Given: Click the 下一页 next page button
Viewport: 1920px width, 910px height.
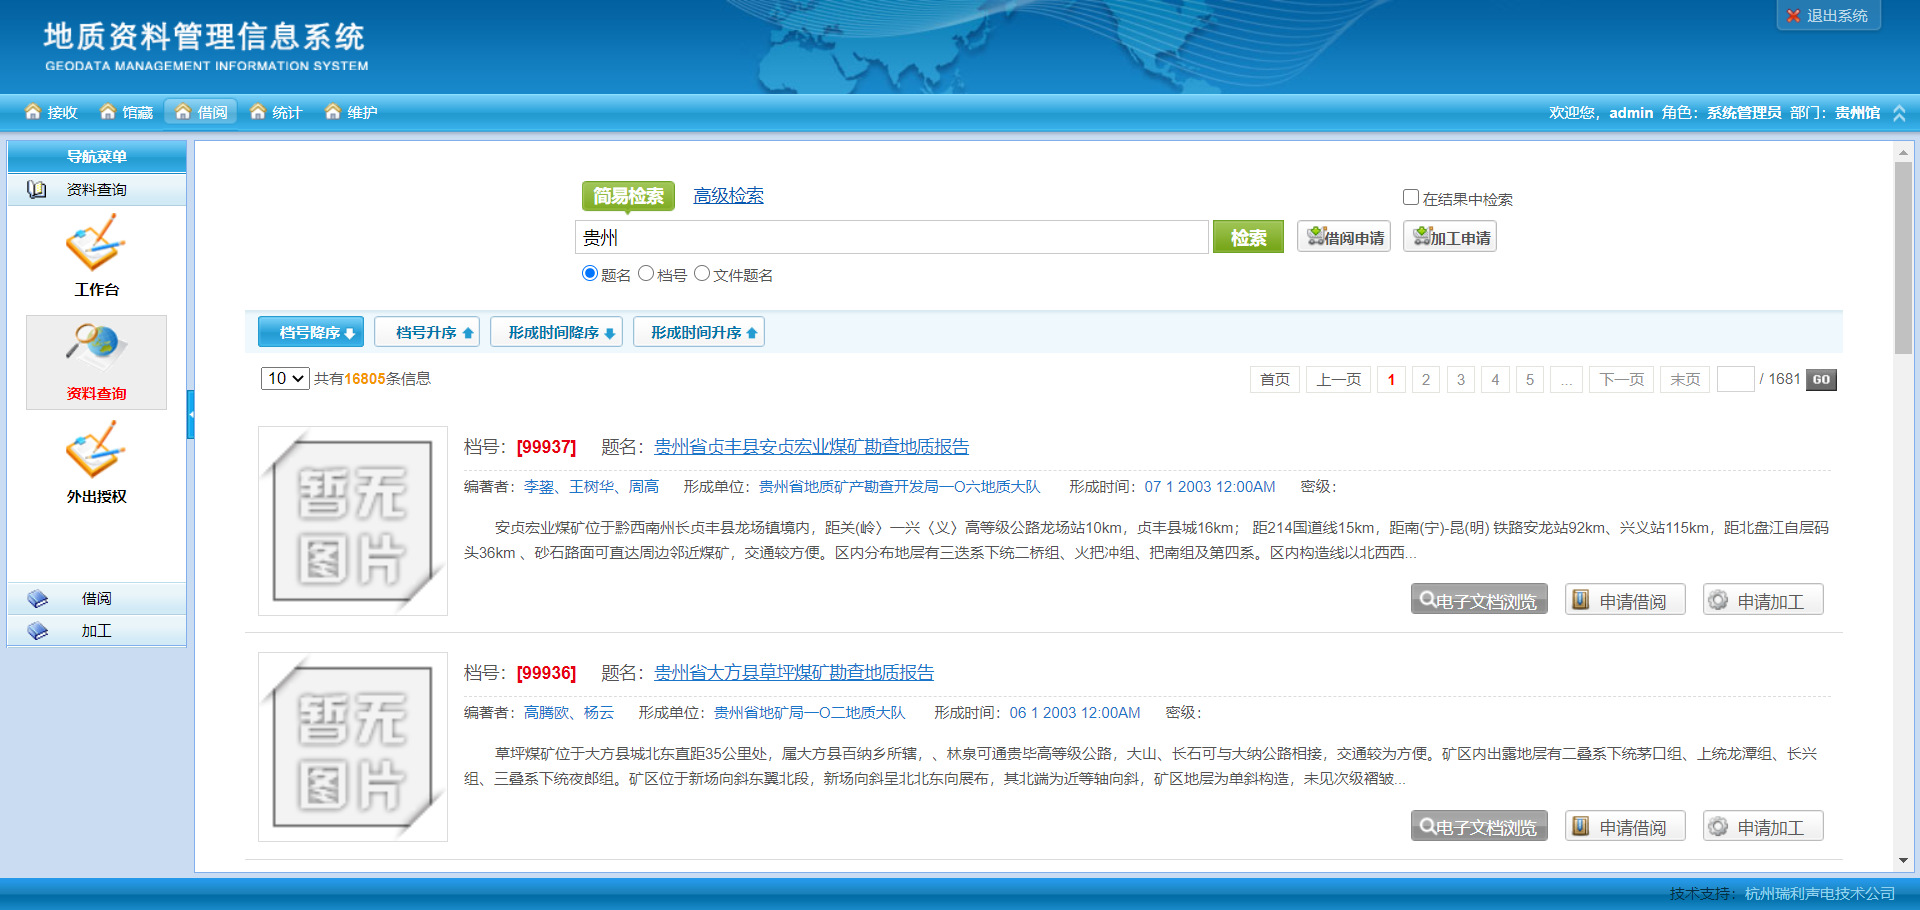Looking at the screenshot, I should 1622,380.
